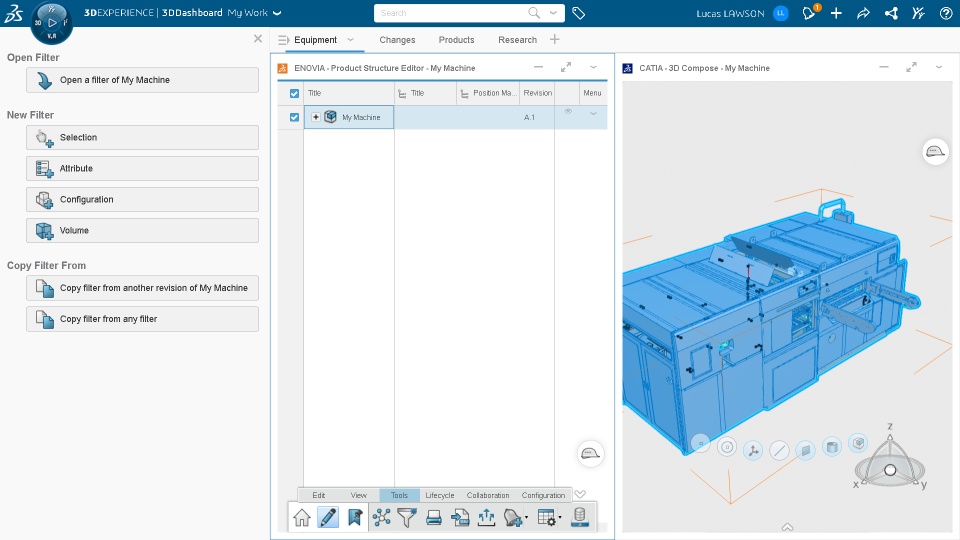Screen dimensions: 960x540
Task: Open the table settings dropdown arrow
Action: click(x=560, y=518)
